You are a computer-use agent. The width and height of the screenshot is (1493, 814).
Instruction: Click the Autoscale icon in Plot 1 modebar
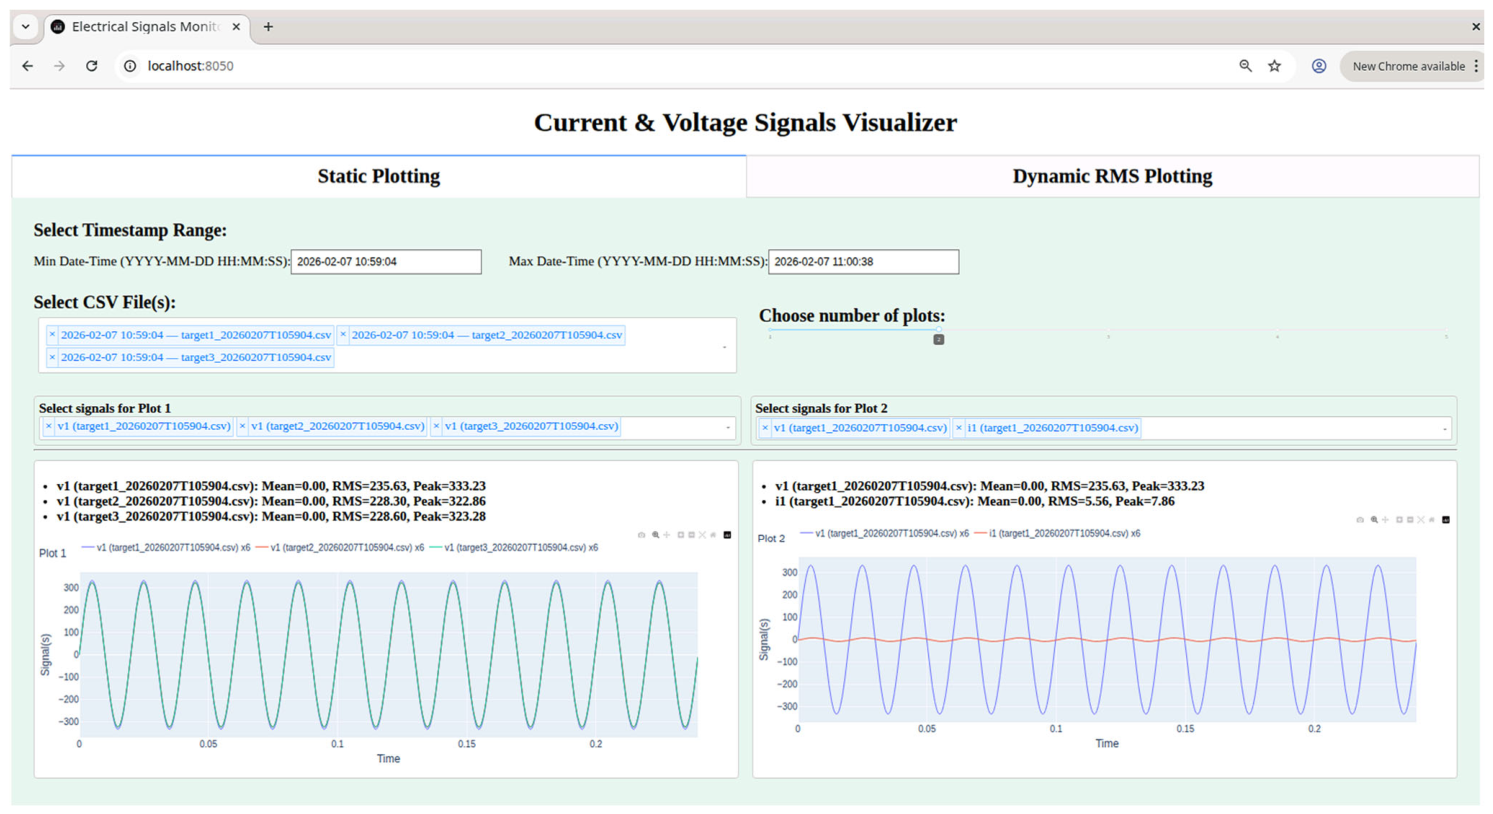tap(702, 535)
